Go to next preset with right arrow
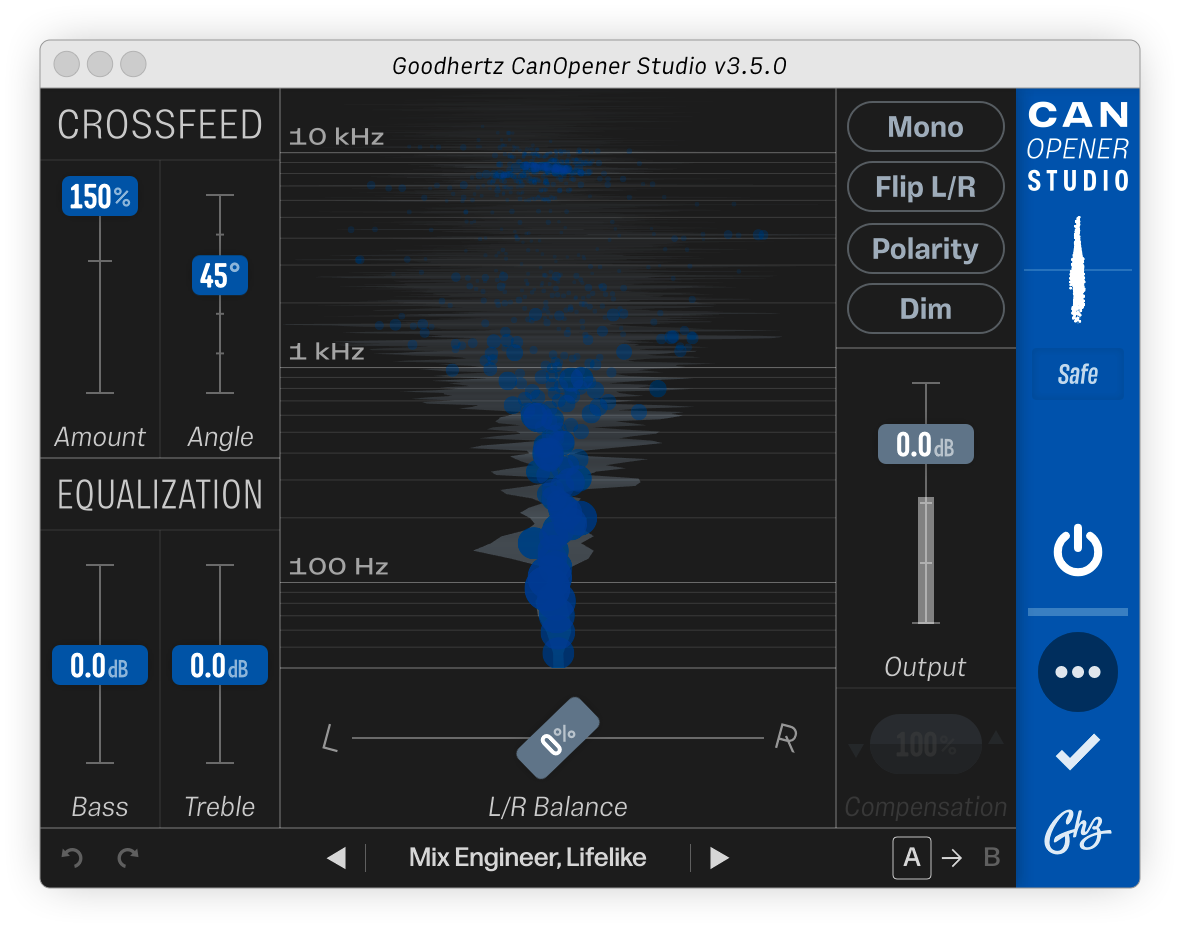1180x928 pixels. [719, 858]
